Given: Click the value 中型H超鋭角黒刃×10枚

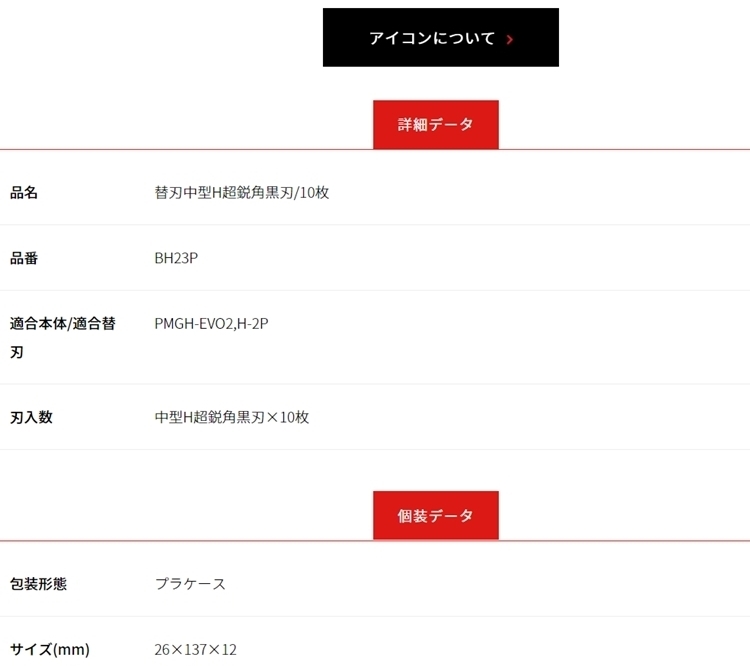Looking at the screenshot, I should point(232,417).
